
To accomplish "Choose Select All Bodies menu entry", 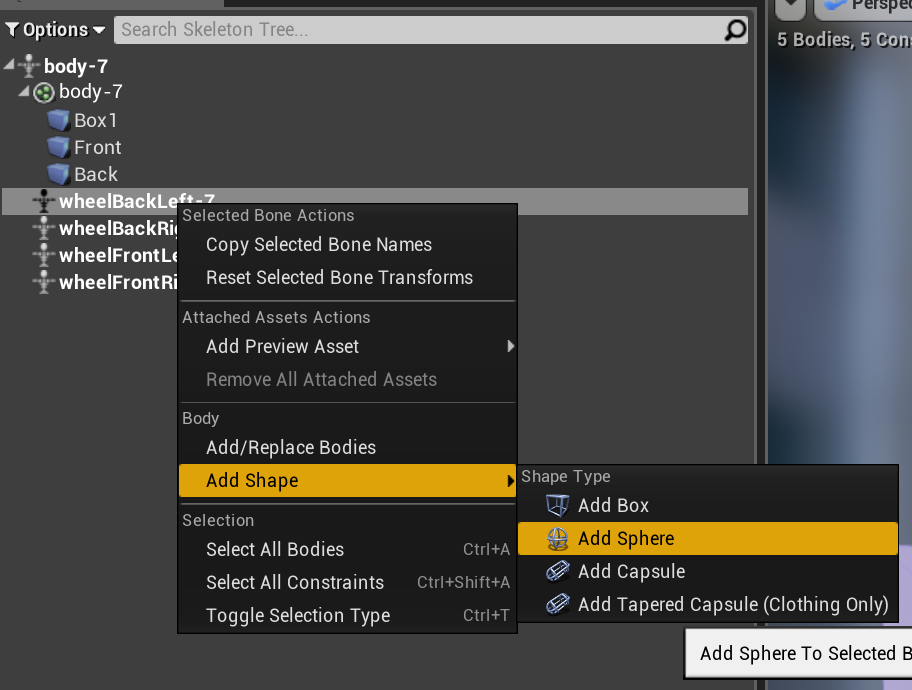I will coord(275,550).
